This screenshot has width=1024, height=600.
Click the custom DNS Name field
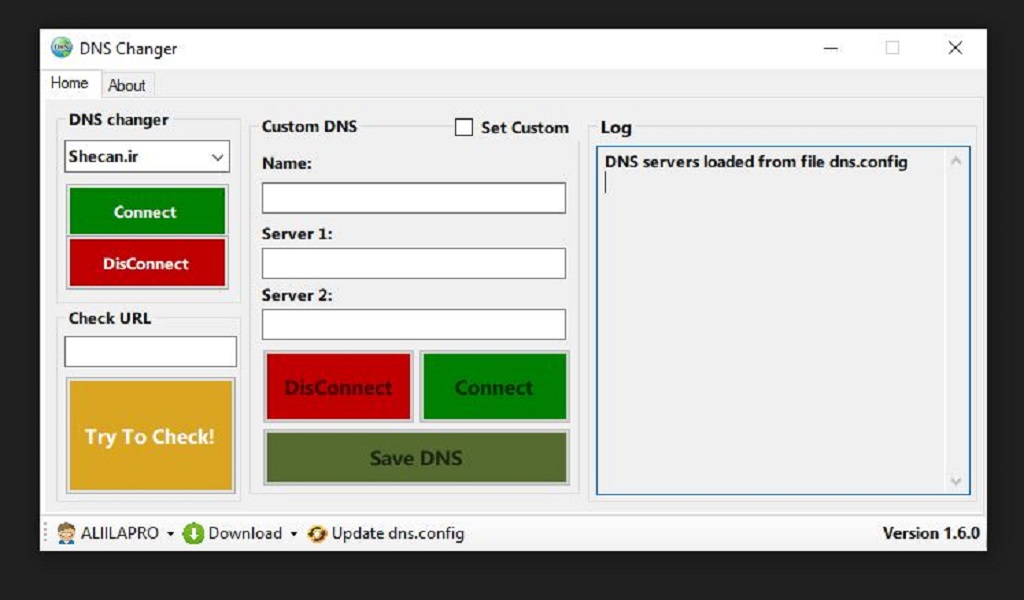pos(414,197)
